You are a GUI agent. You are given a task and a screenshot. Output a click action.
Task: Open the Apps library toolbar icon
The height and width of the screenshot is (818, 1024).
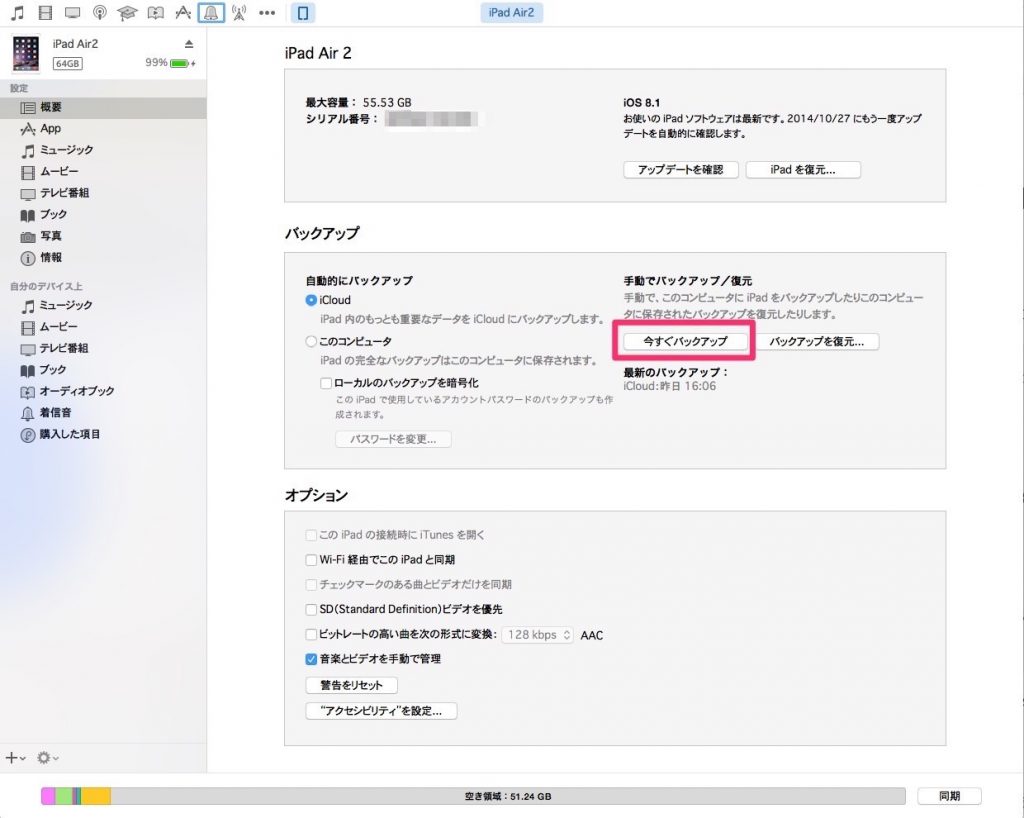point(184,12)
